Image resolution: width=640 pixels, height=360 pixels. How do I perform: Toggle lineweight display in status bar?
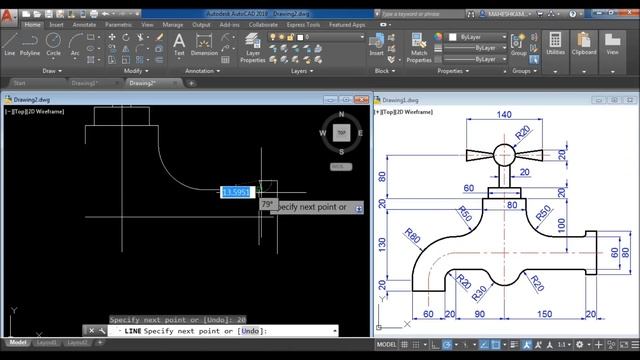514,344
